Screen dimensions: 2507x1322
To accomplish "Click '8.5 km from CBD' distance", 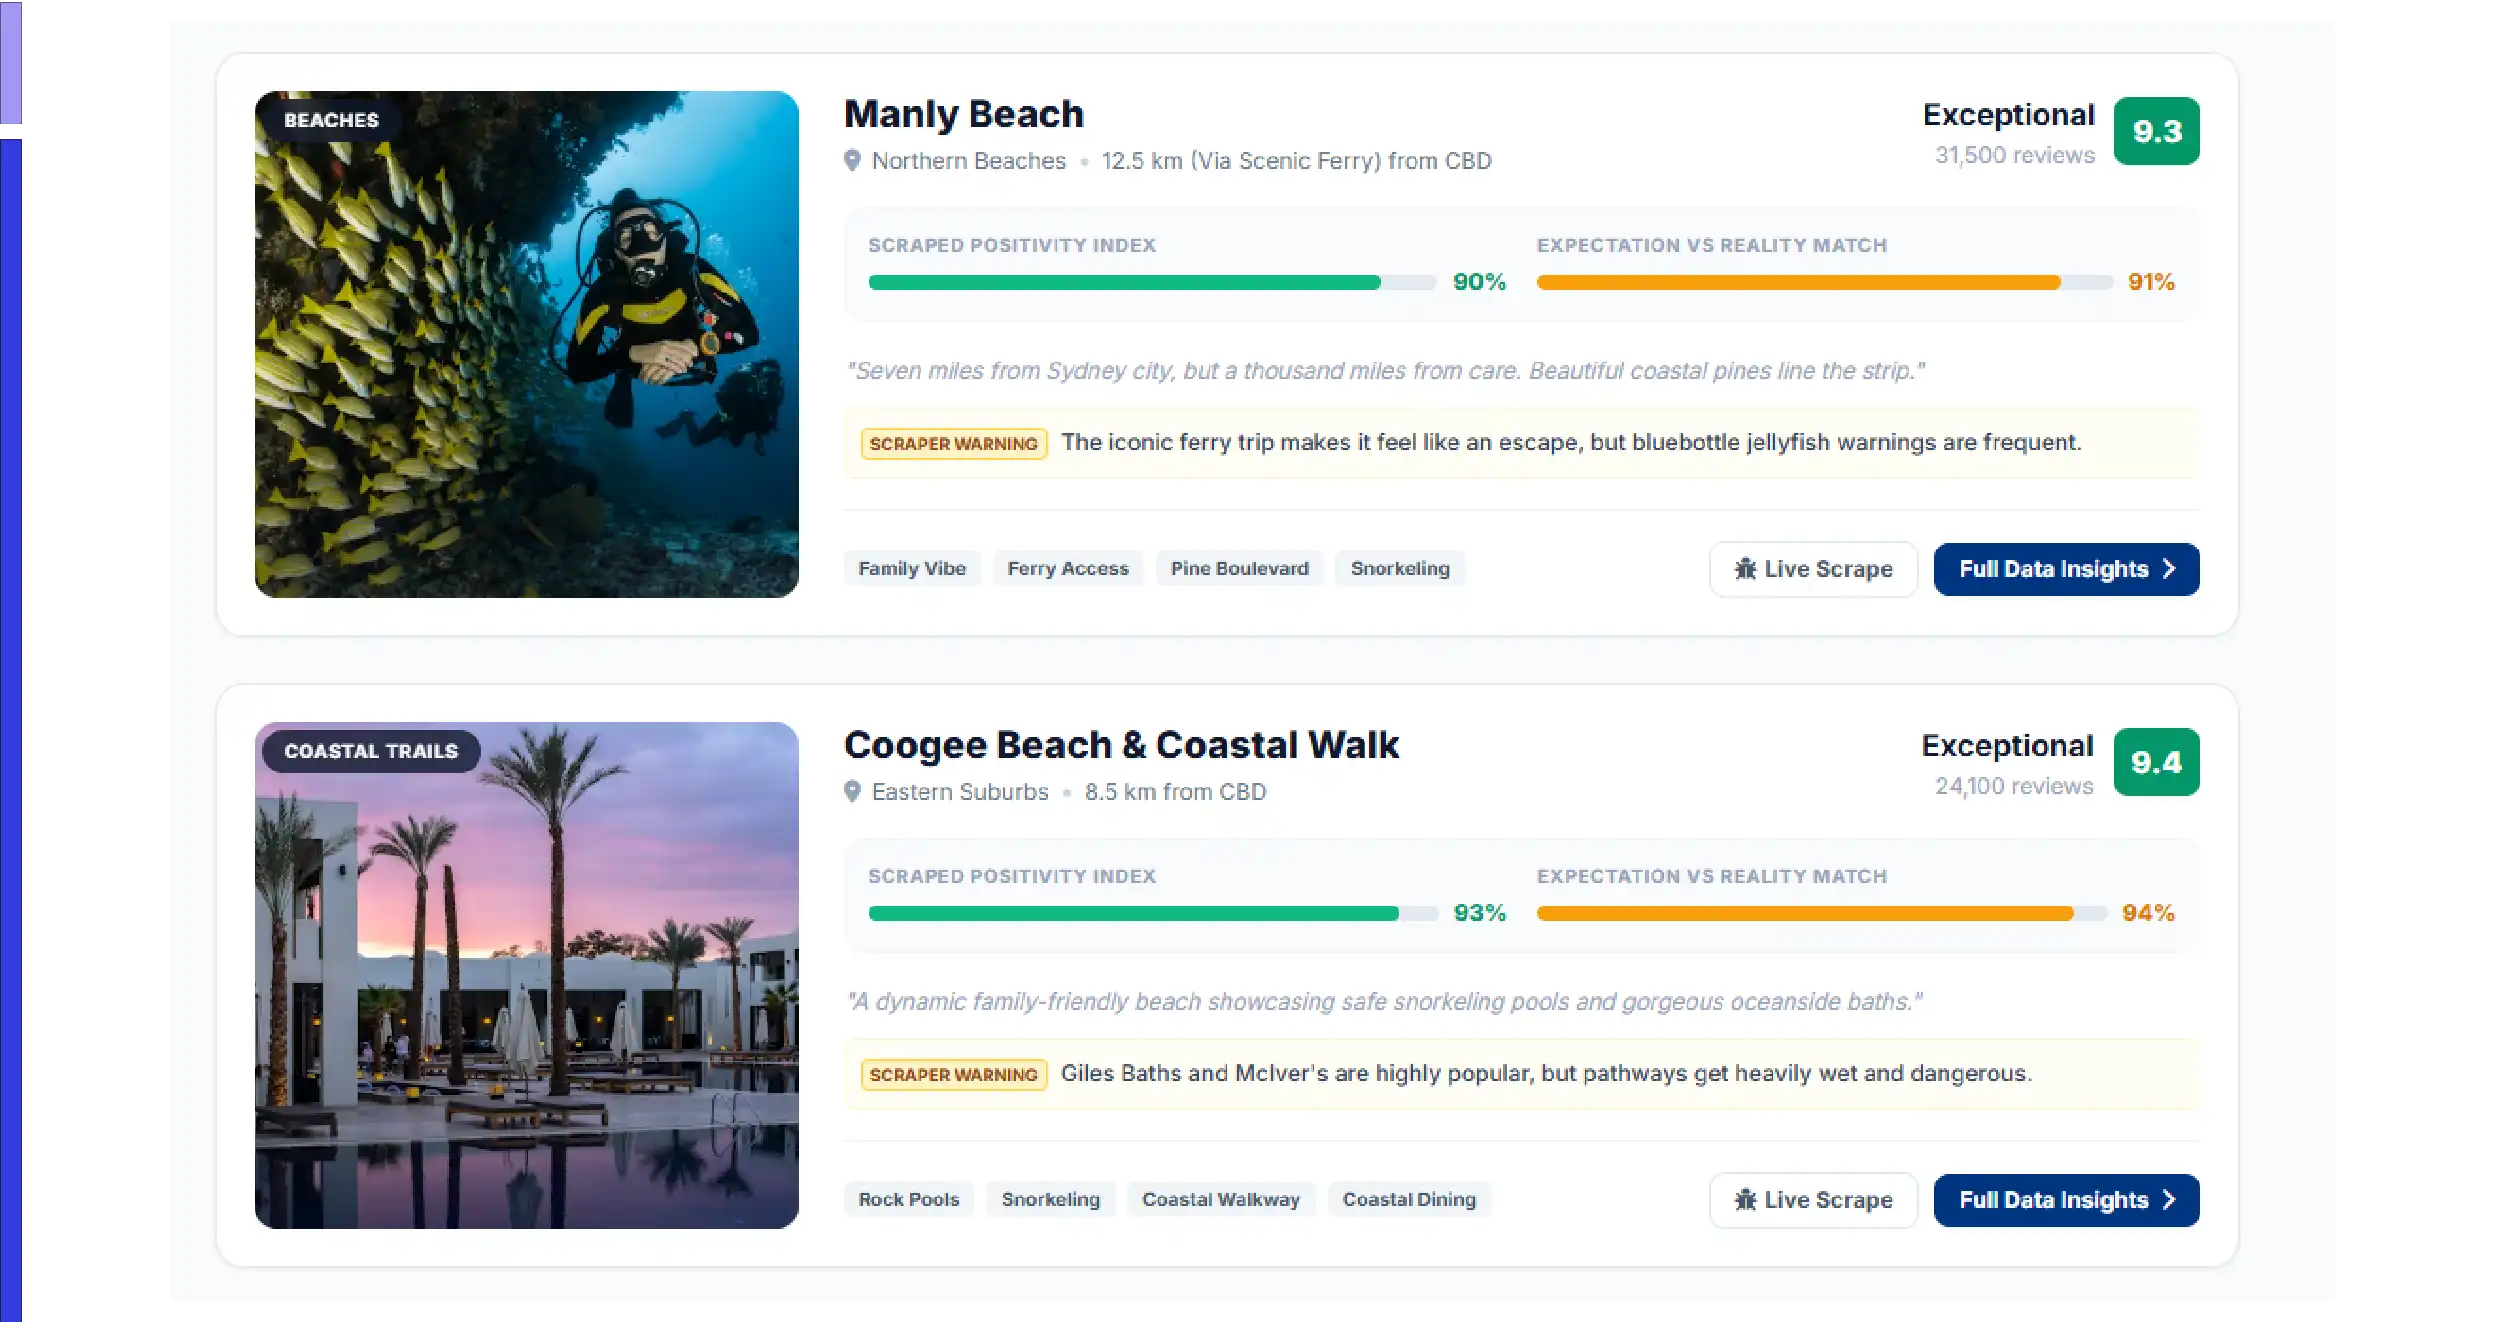I will click(1175, 792).
